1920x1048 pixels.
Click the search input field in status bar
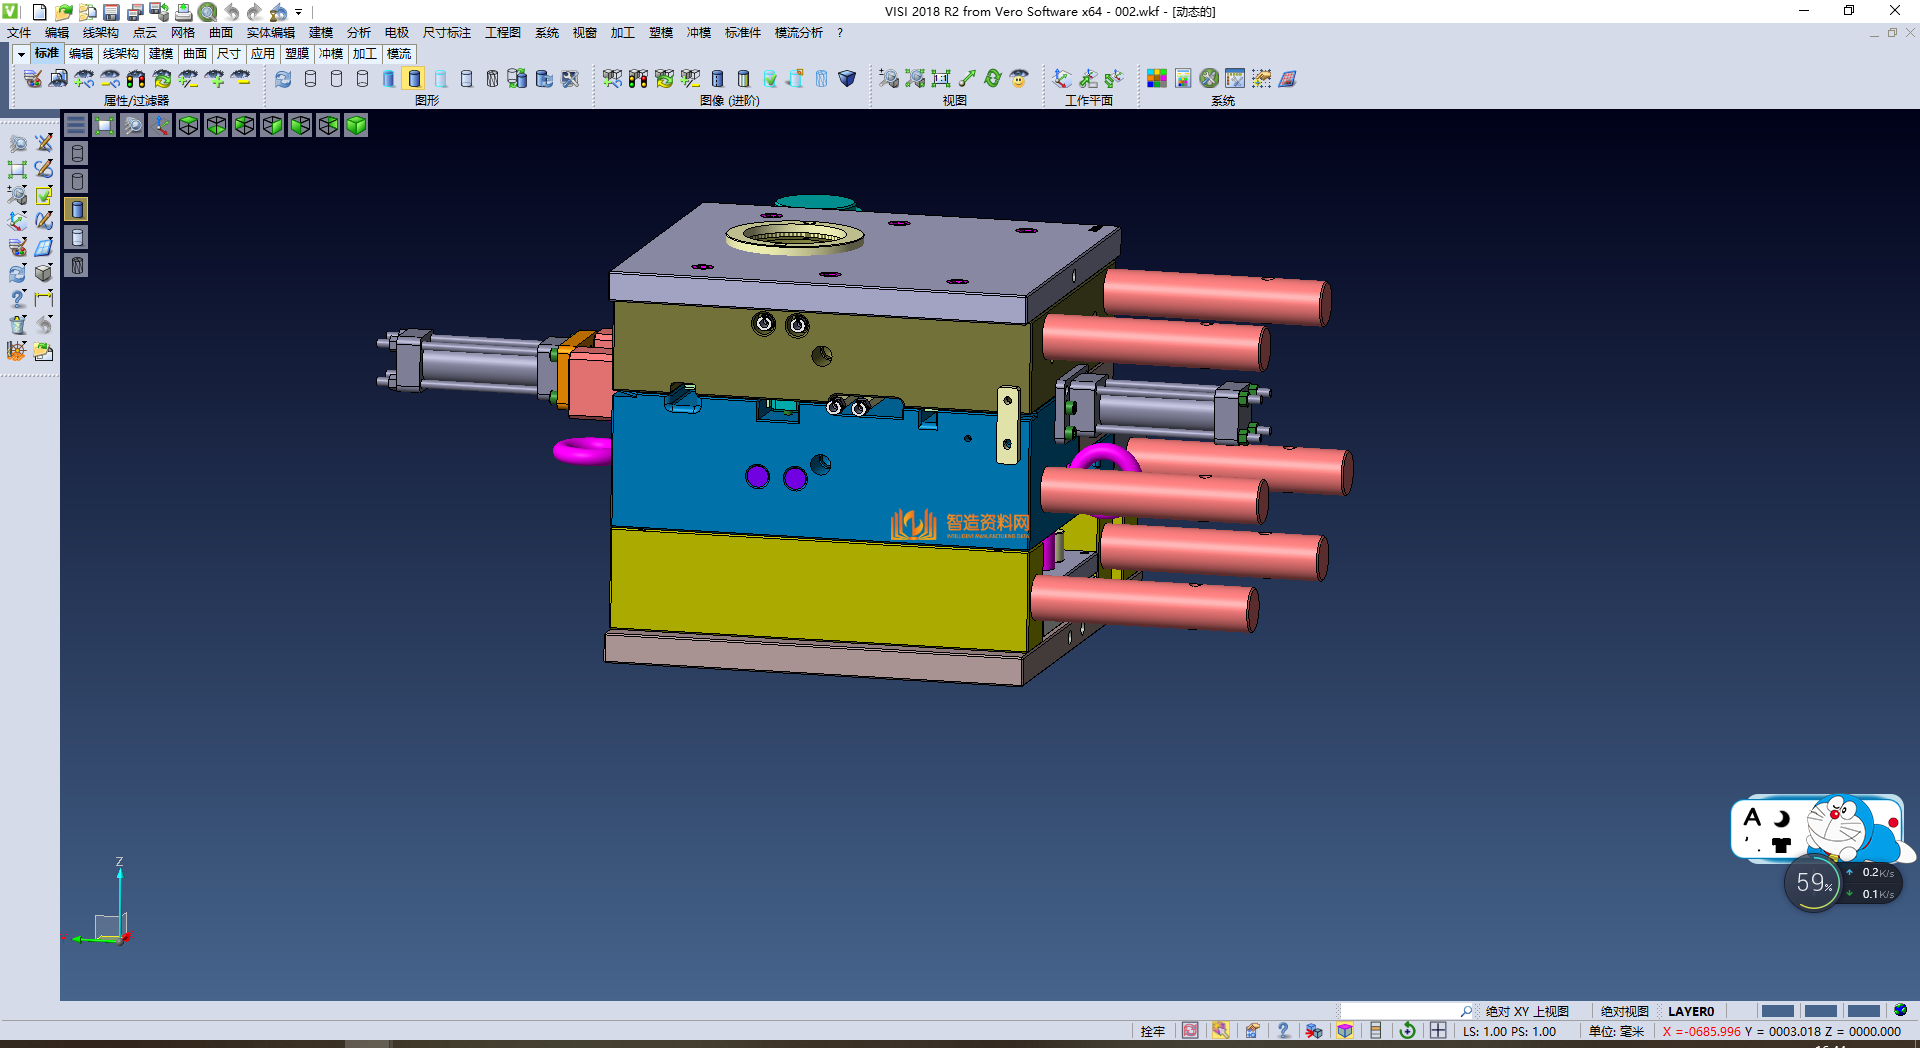tap(1400, 1011)
